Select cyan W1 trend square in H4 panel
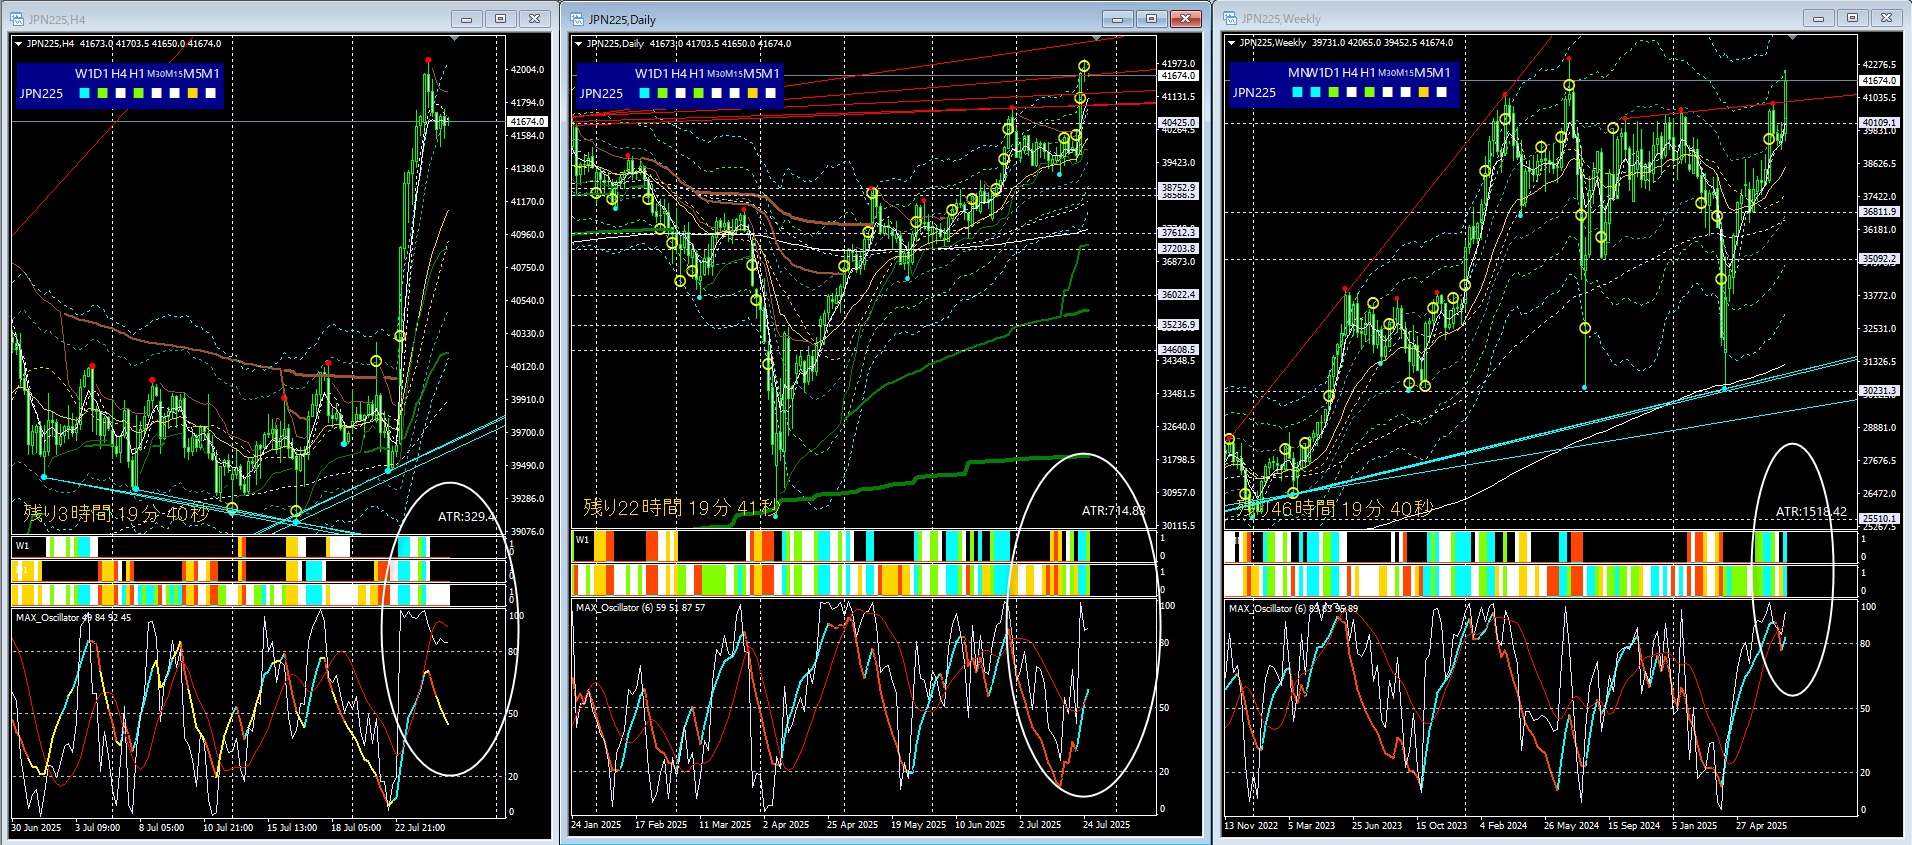 (x=84, y=93)
